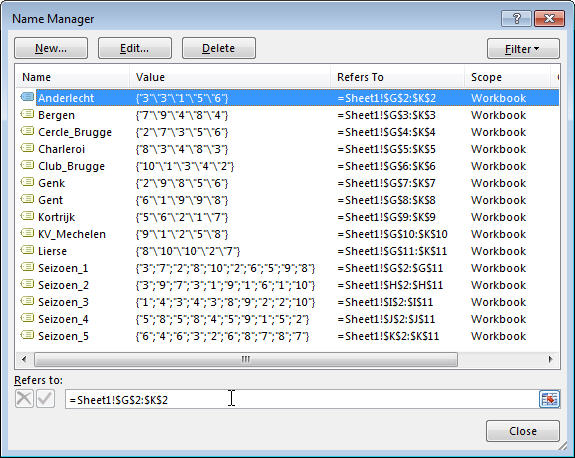Click the name icon beside KV_Mechelen
Image resolution: width=575 pixels, height=458 pixels.
[x=28, y=233]
